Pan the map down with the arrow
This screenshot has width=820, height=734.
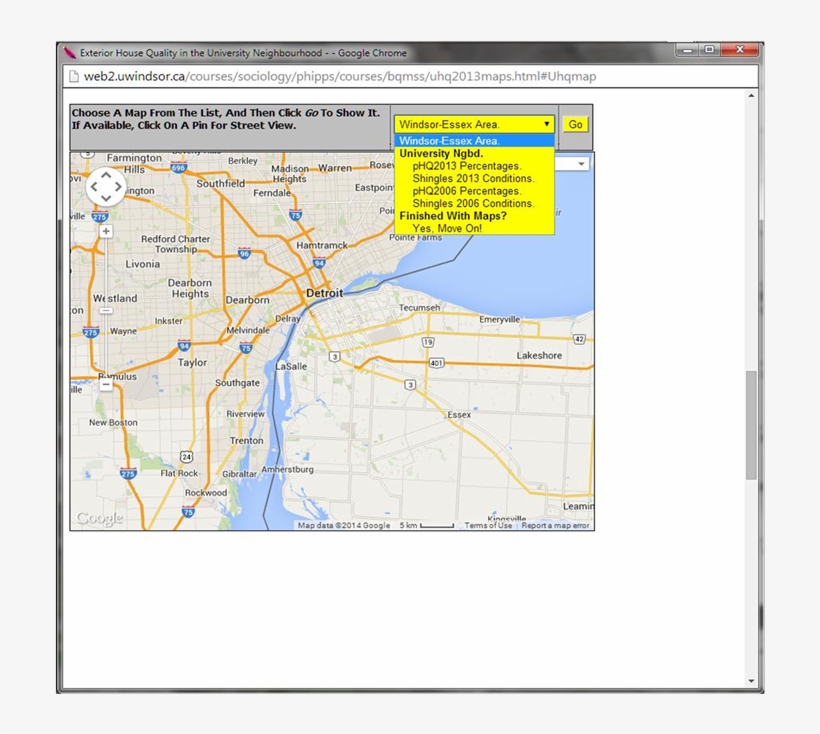106,198
